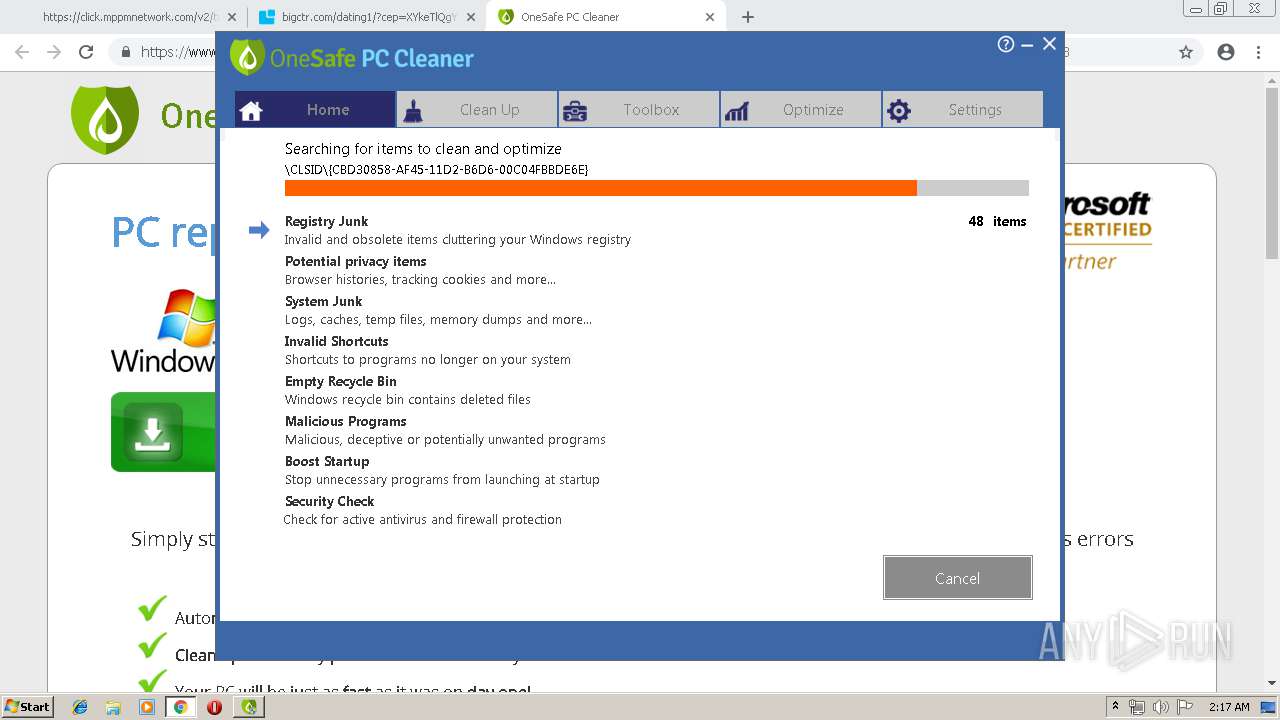Open the Home tab in OneSafe PC Cleaner
Screen dimensions: 1280x720
[315, 110]
